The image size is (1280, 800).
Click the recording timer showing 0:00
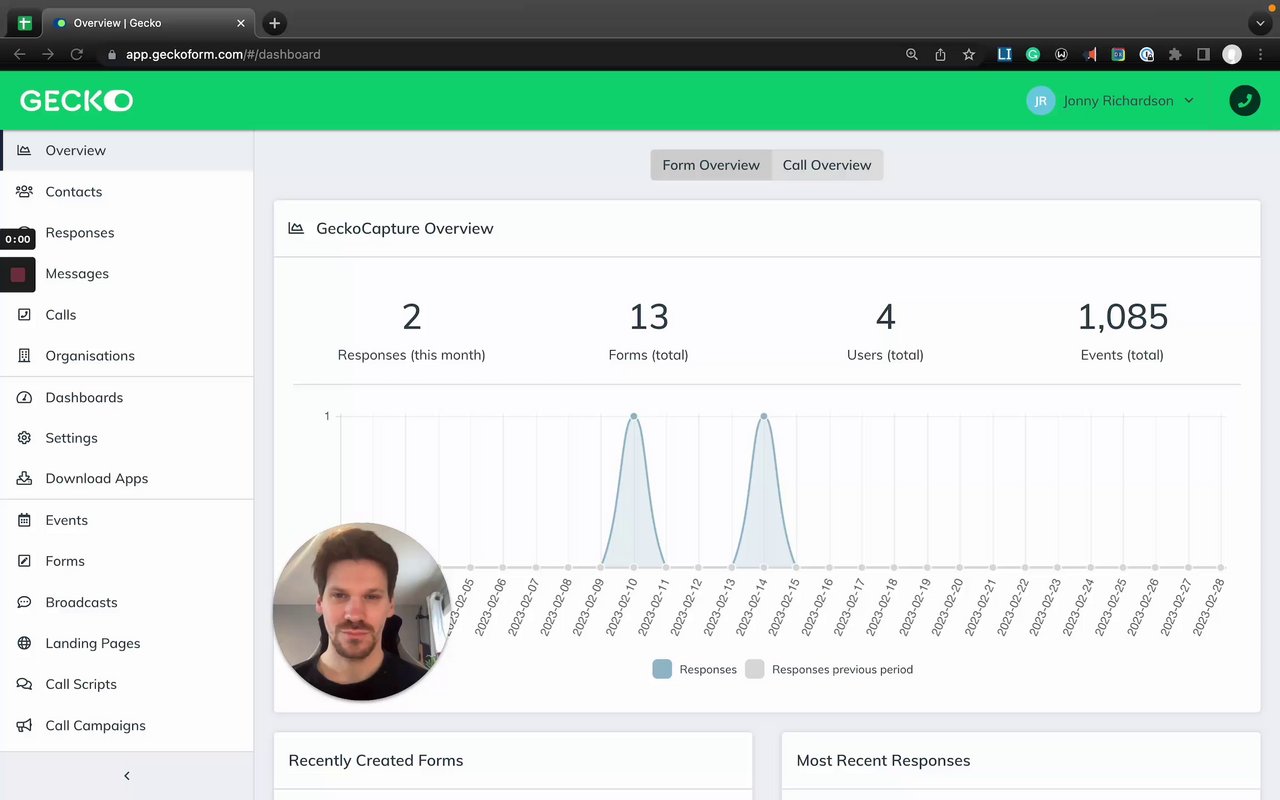[18, 239]
